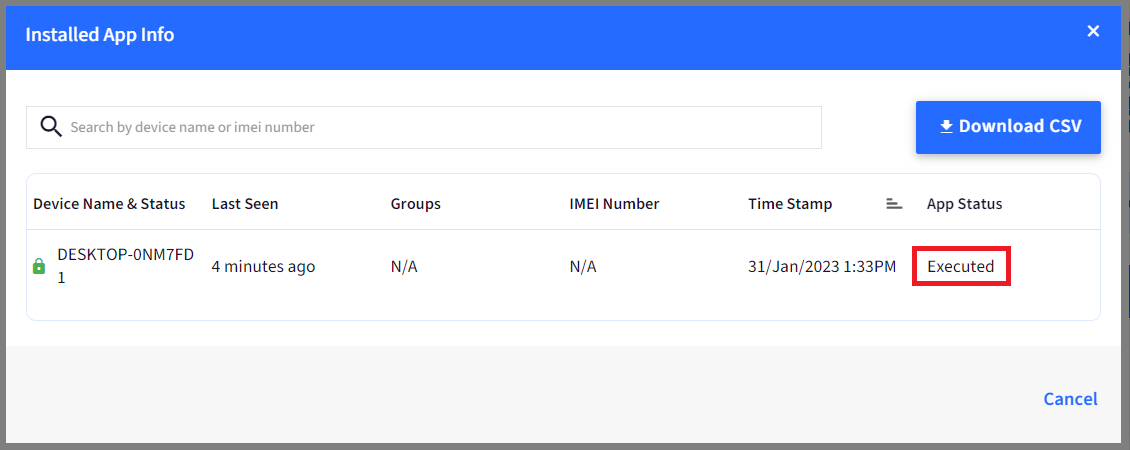Select the '4 minutes ago' last seen value
The height and width of the screenshot is (450, 1130).
click(x=263, y=267)
